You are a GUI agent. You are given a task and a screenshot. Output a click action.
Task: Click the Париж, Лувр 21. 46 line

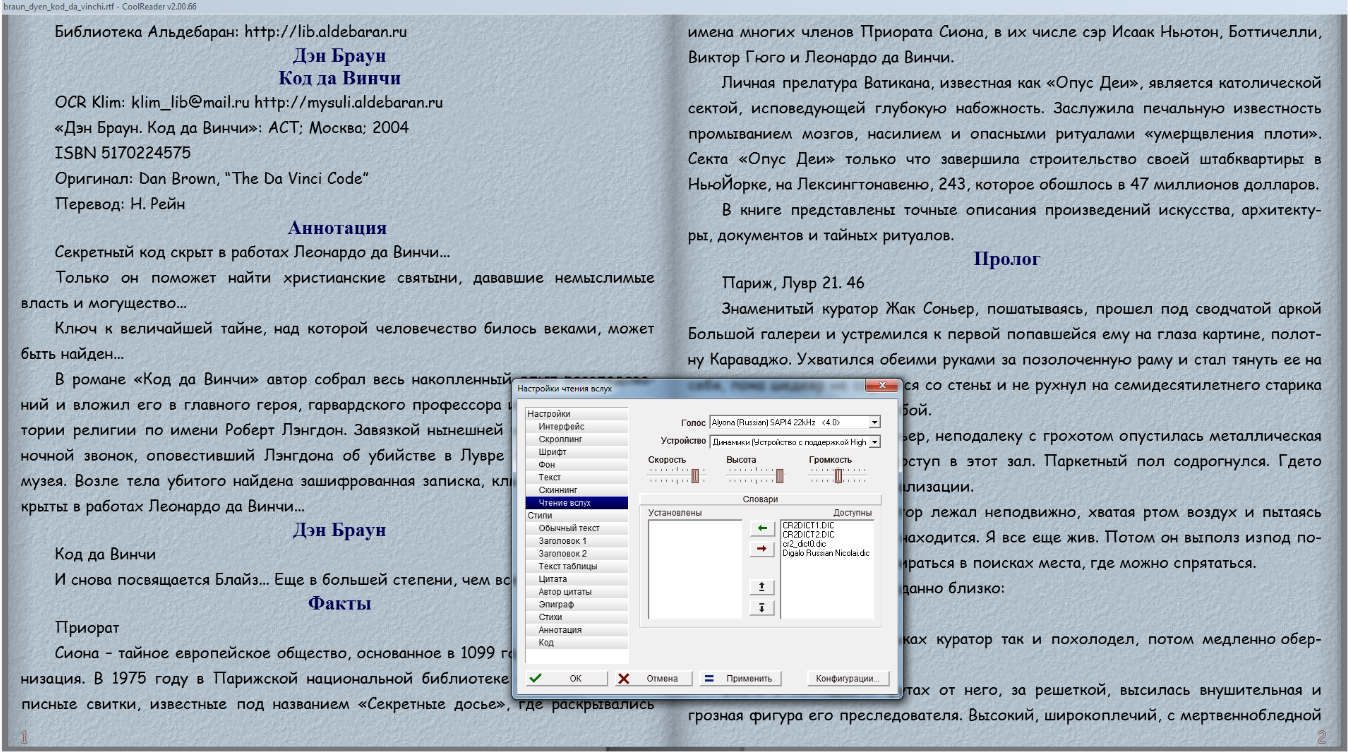point(793,283)
